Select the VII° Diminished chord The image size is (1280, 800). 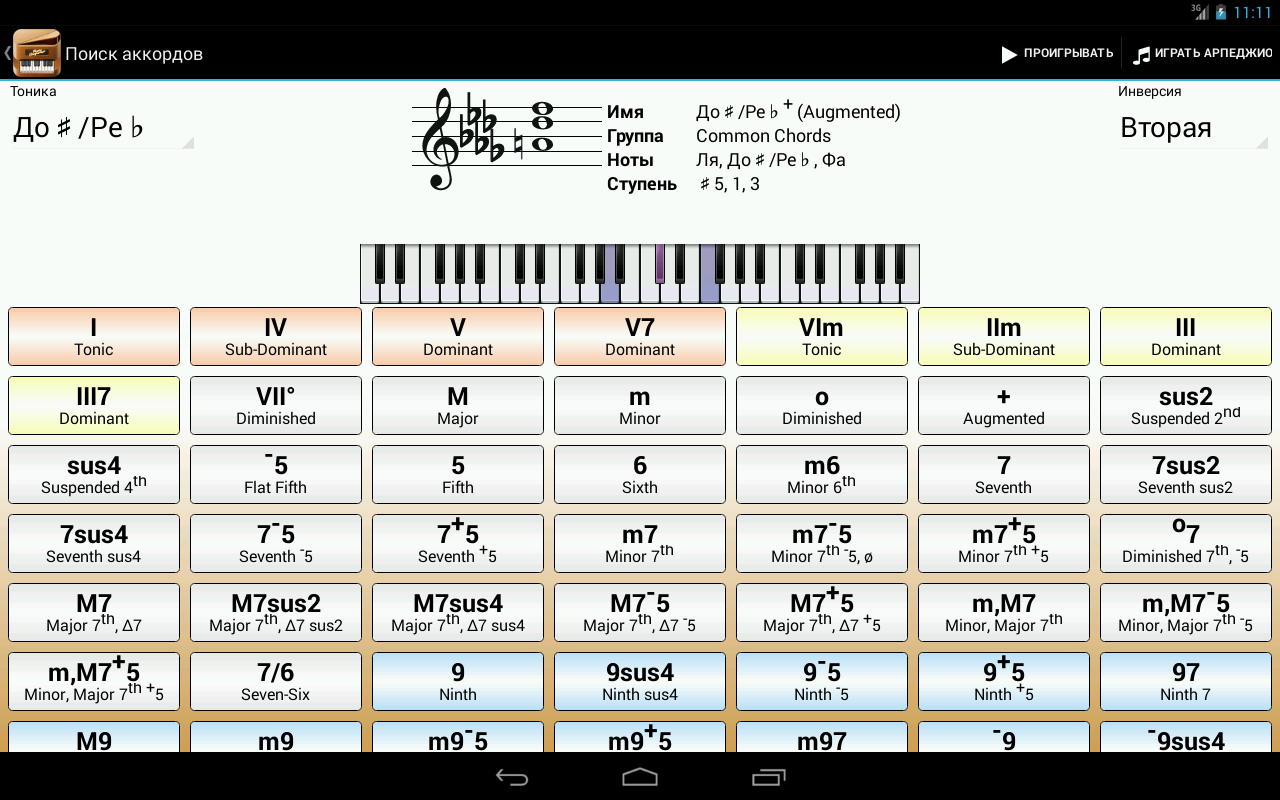click(x=276, y=406)
